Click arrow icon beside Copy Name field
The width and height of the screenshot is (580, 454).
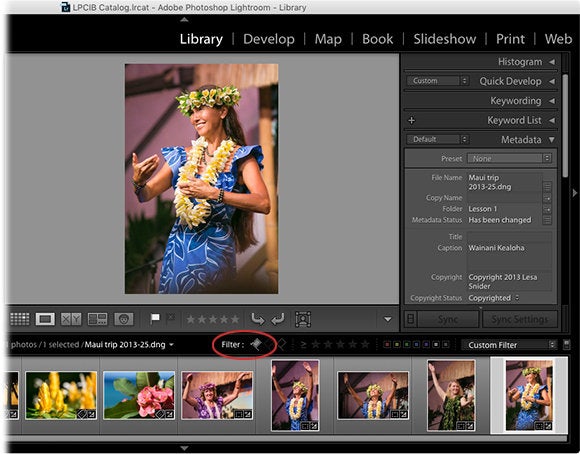pos(547,198)
